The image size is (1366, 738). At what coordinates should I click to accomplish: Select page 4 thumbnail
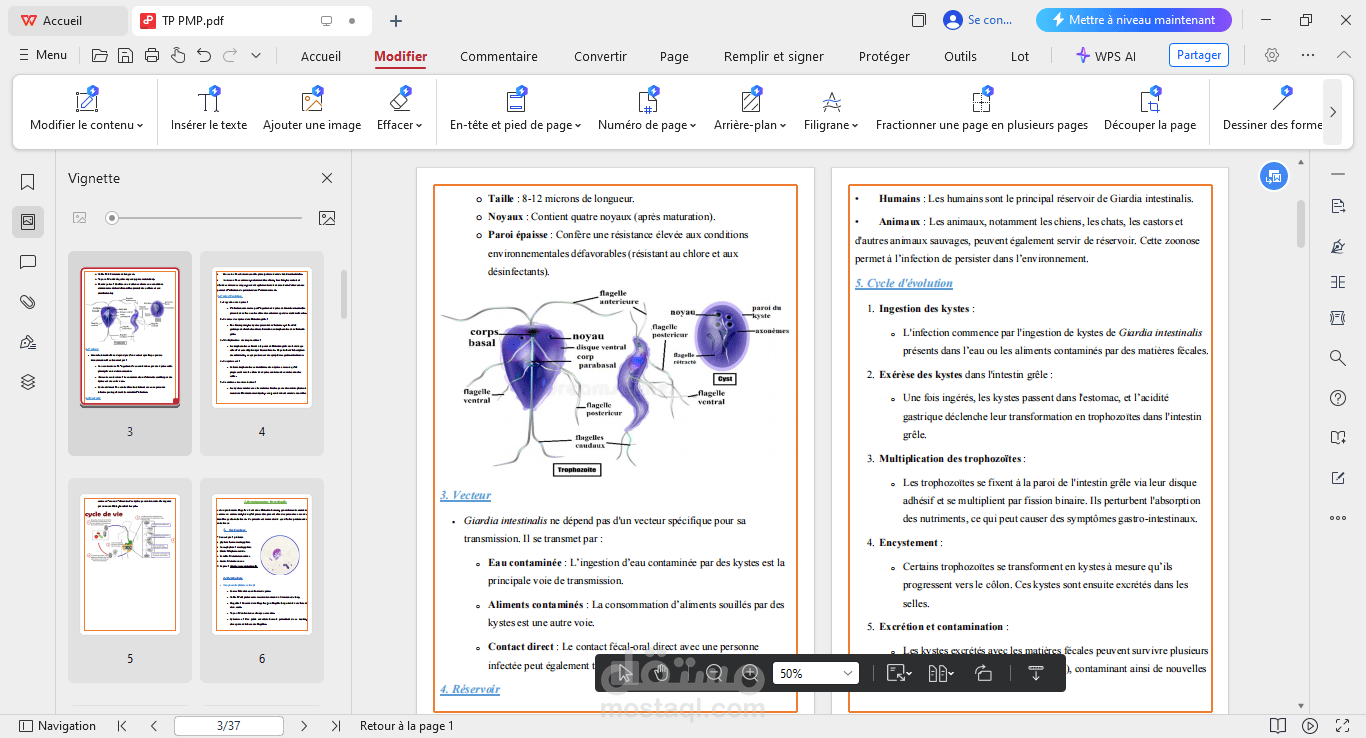(x=262, y=337)
